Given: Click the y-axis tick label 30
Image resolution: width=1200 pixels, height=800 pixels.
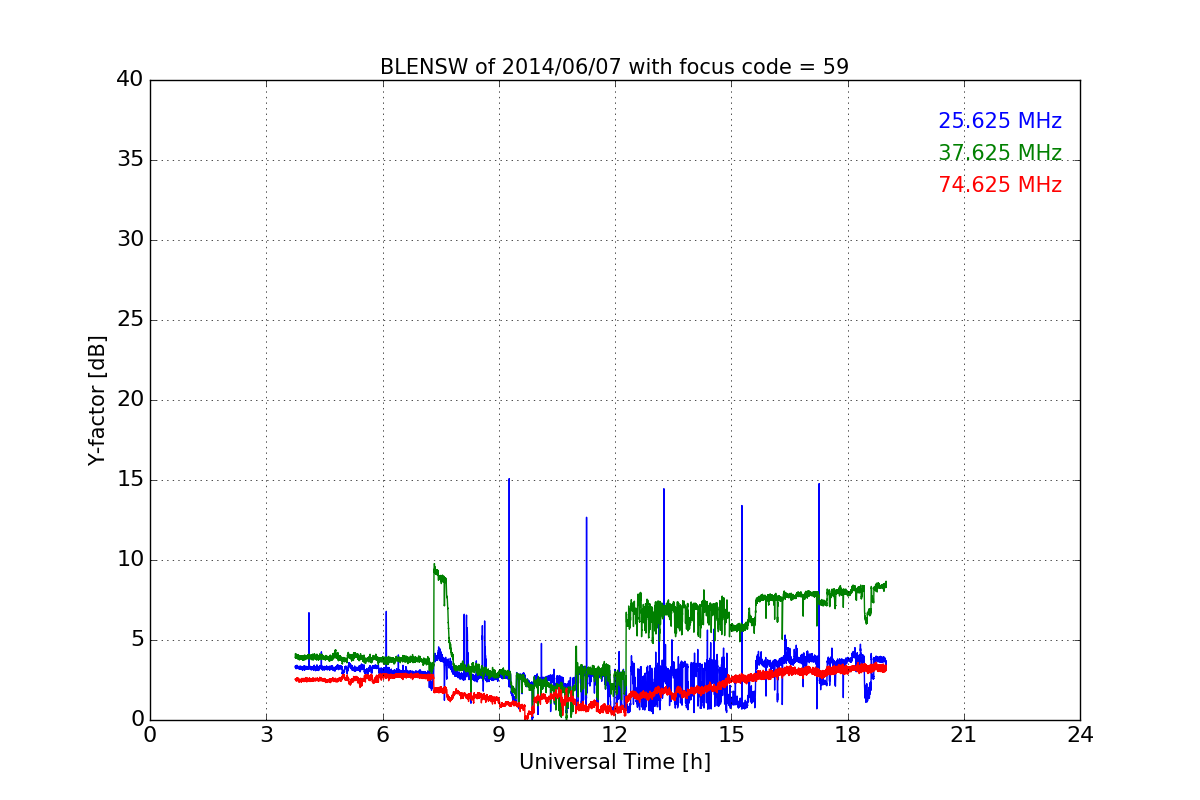Looking at the screenshot, I should (130, 240).
